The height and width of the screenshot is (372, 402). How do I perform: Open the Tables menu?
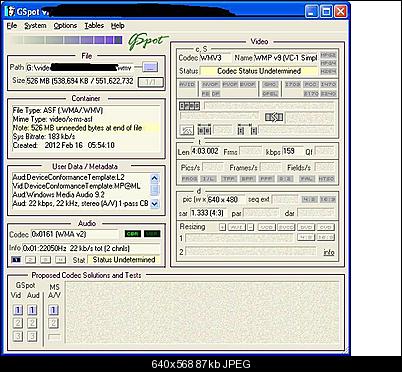(x=94, y=26)
